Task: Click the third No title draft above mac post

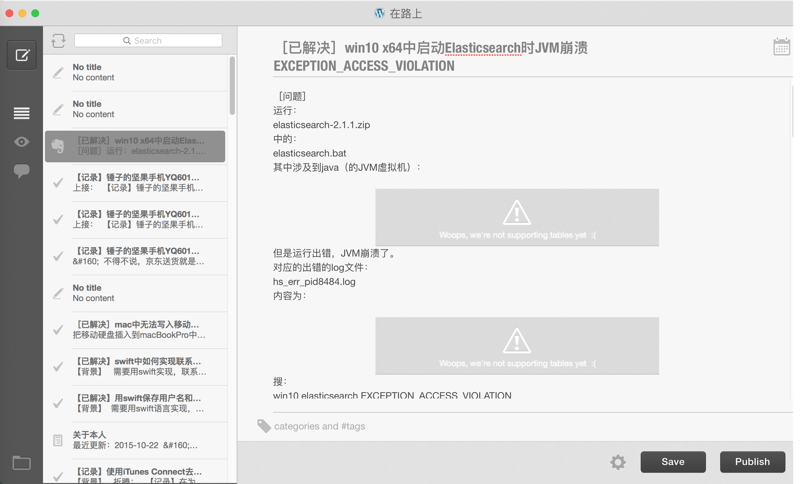Action: [135, 293]
